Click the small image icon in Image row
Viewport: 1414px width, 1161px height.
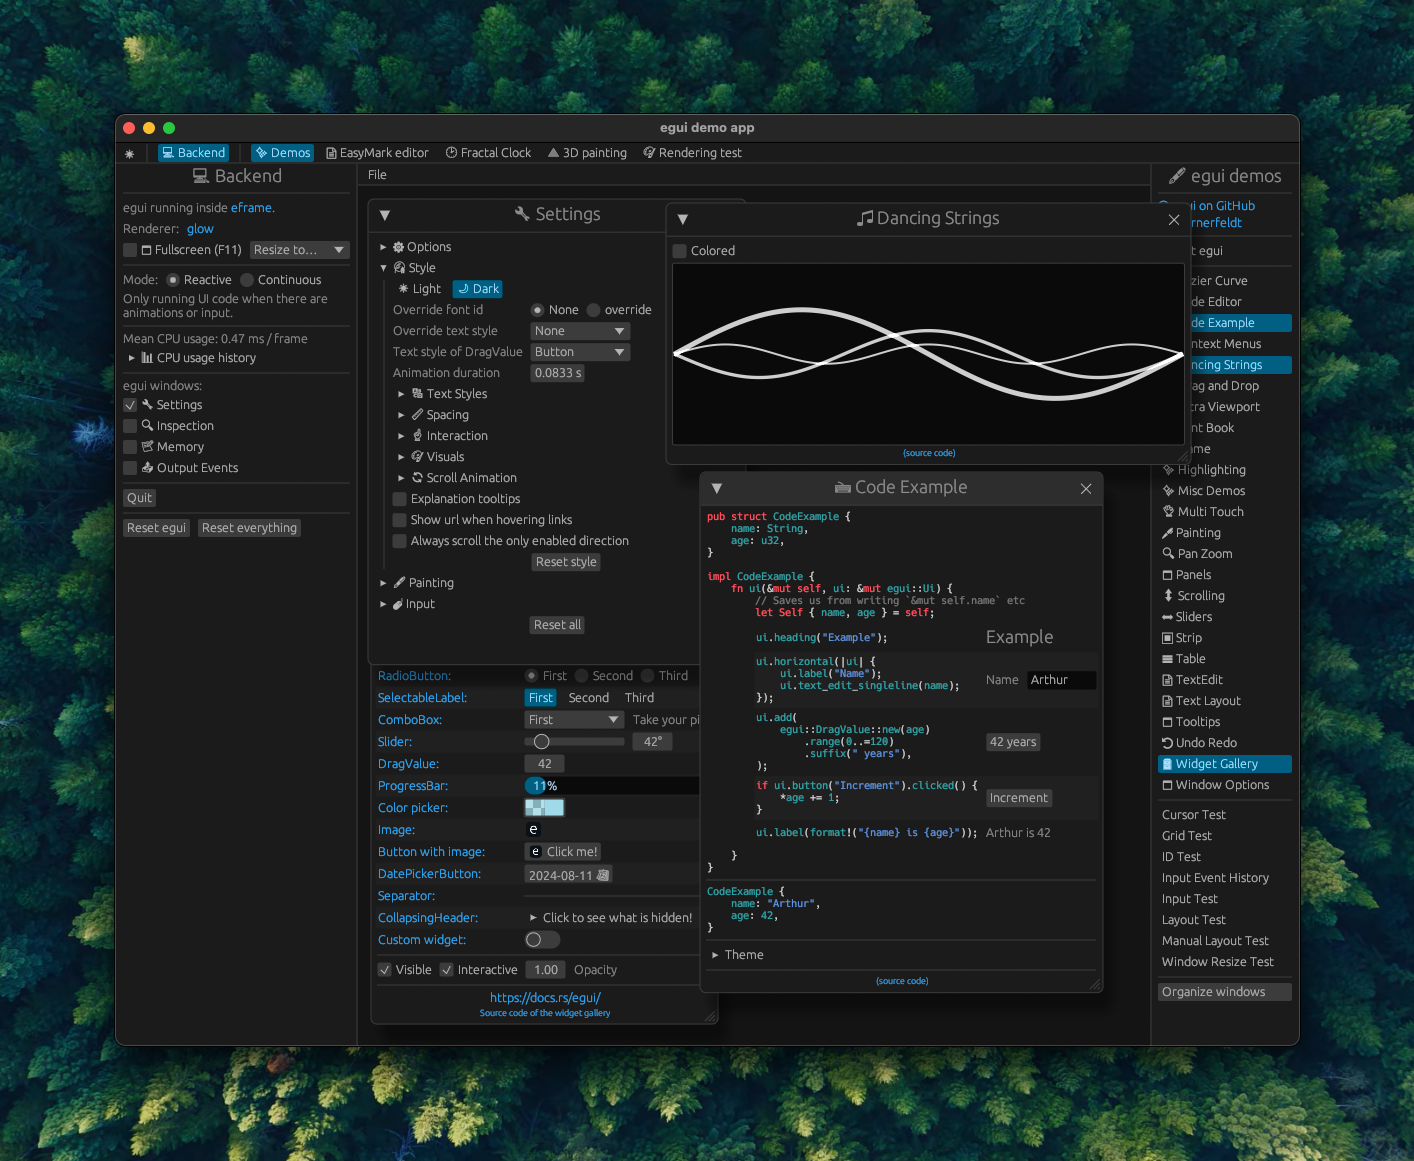[x=533, y=830]
